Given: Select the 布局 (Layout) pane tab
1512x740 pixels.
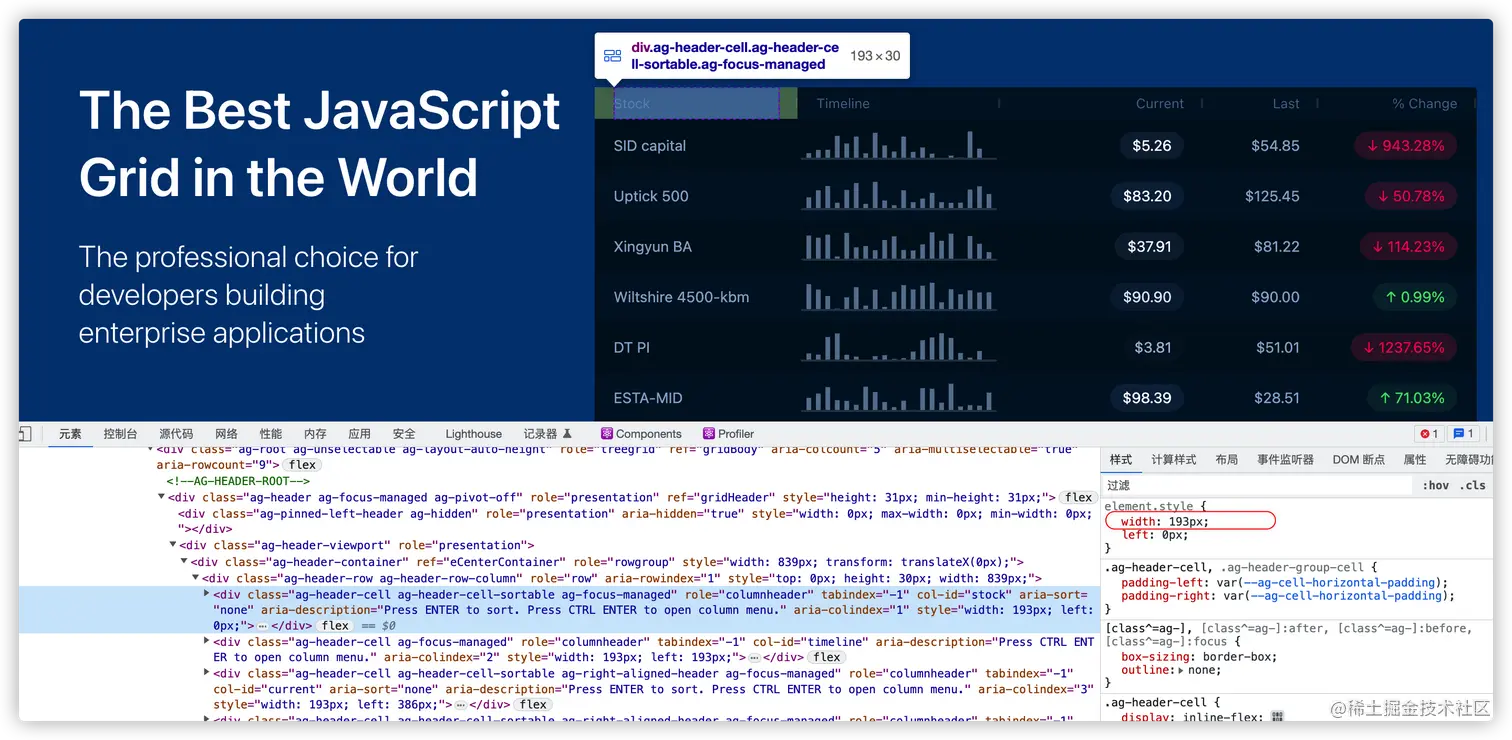Looking at the screenshot, I should click(x=1227, y=459).
